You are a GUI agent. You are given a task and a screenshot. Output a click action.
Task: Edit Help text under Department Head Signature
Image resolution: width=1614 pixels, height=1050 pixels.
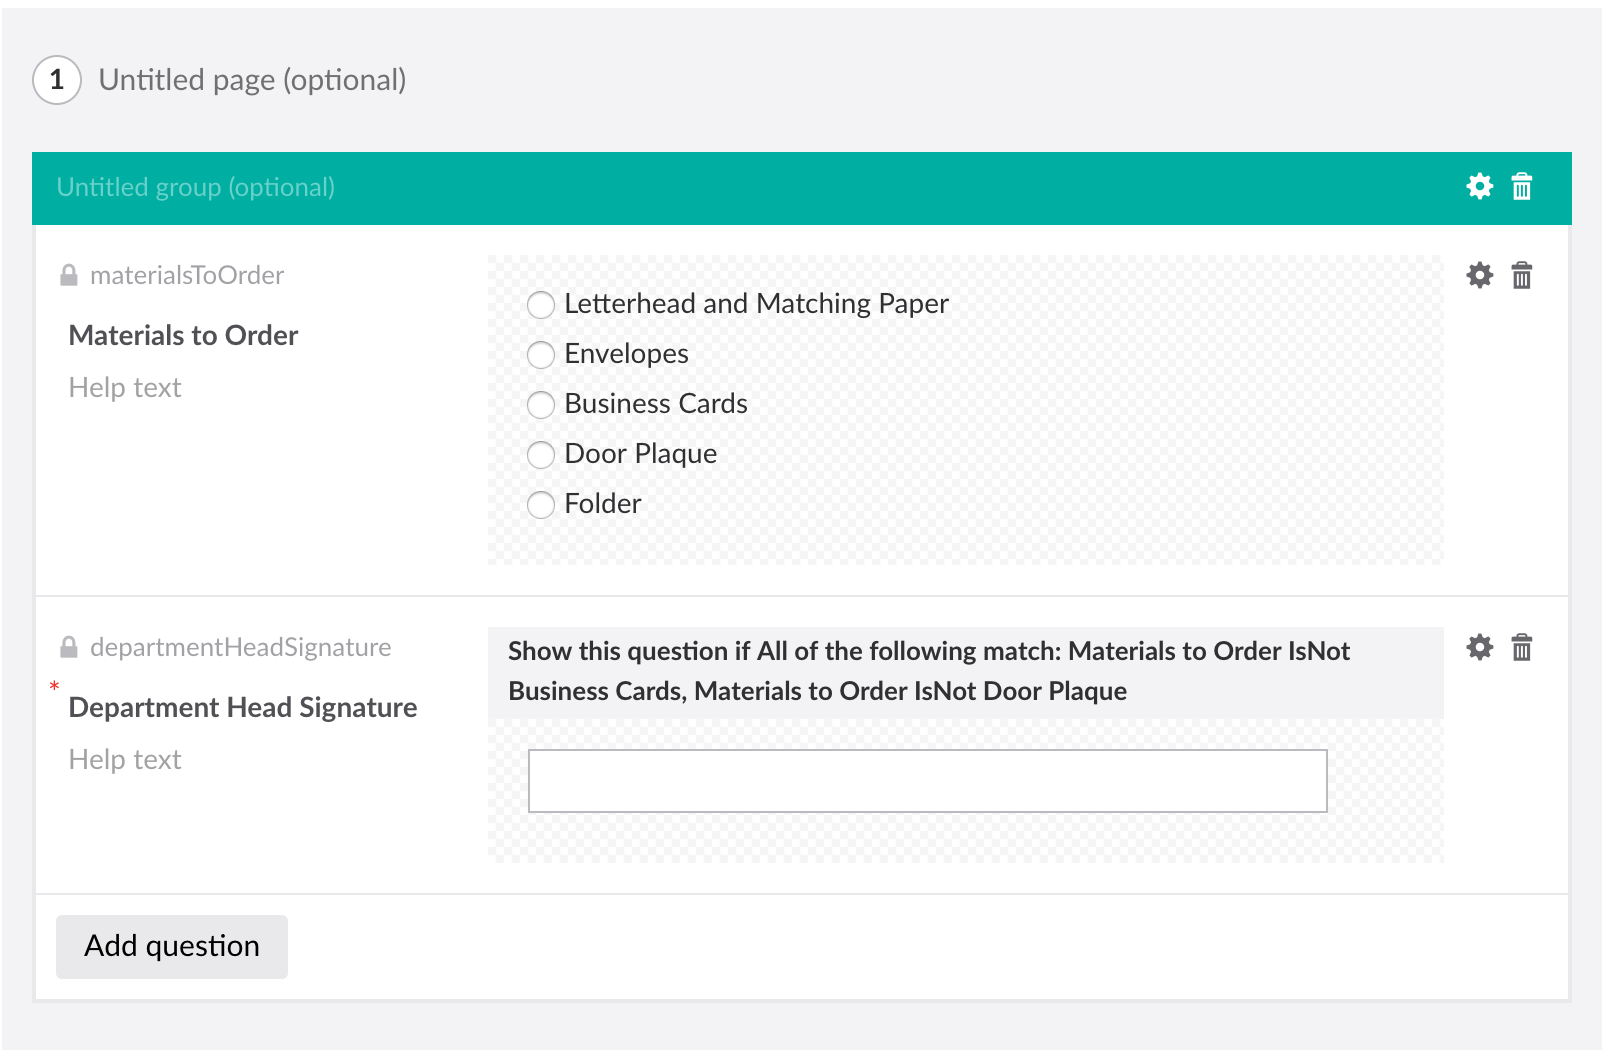coord(124,760)
